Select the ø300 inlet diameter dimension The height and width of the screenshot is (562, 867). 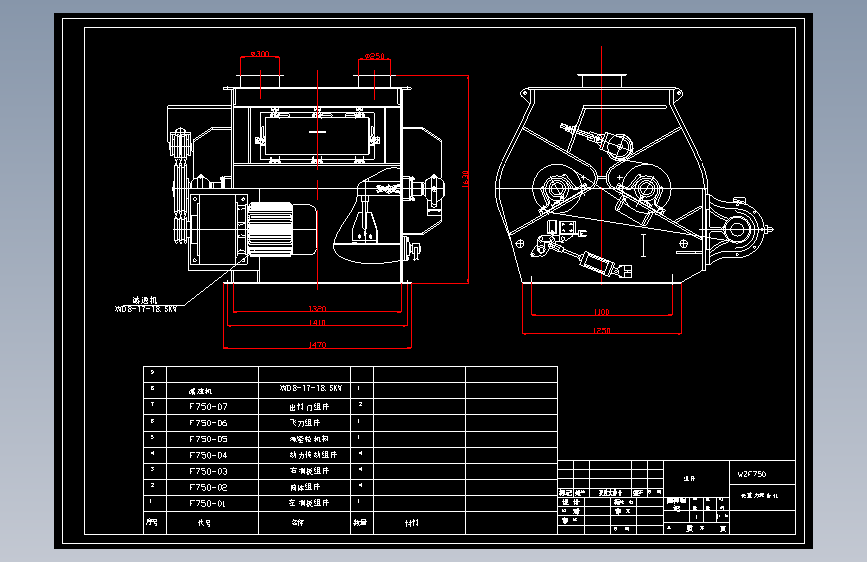[260, 54]
